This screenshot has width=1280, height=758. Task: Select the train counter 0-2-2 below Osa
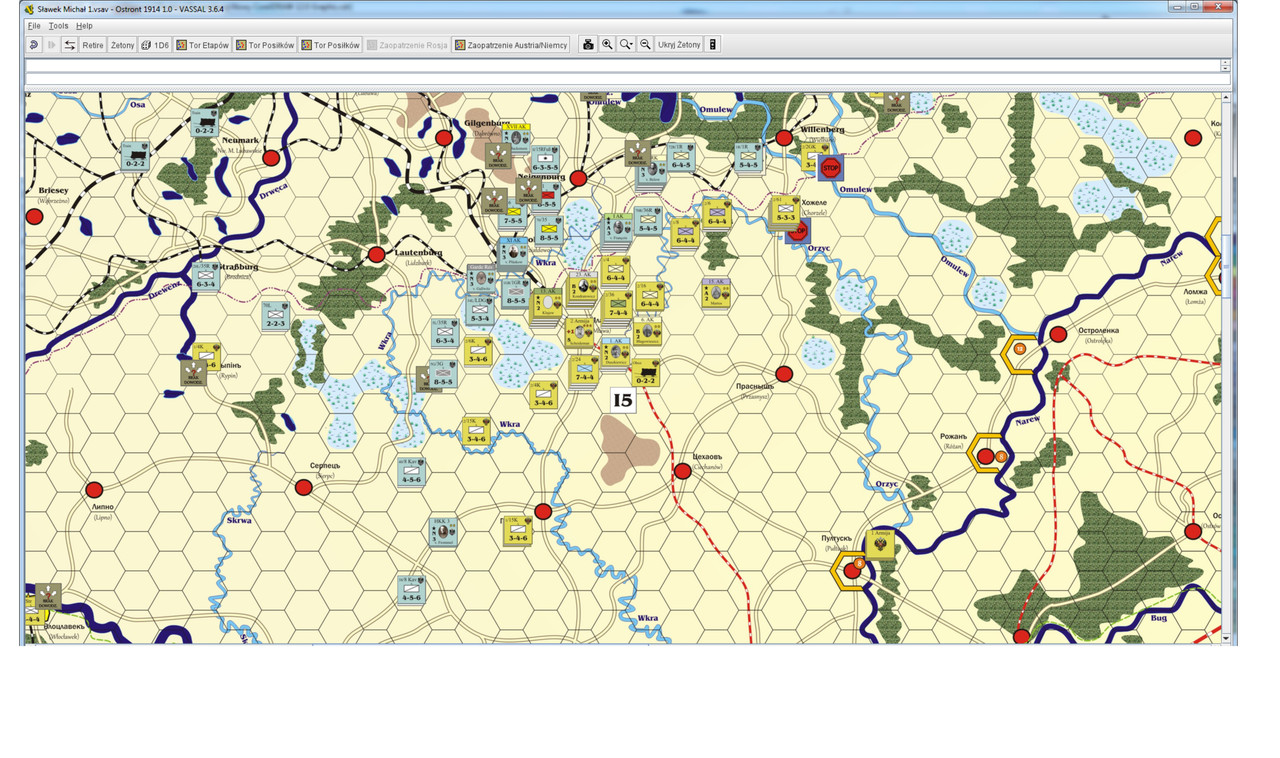(x=136, y=155)
